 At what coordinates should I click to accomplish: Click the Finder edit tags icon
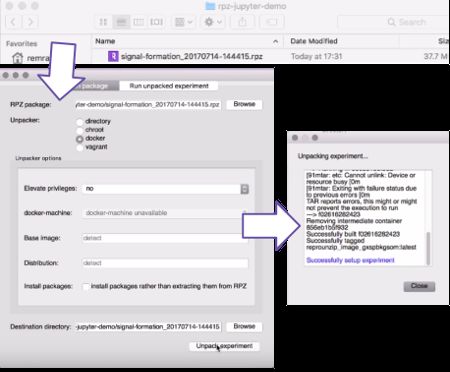pos(272,22)
